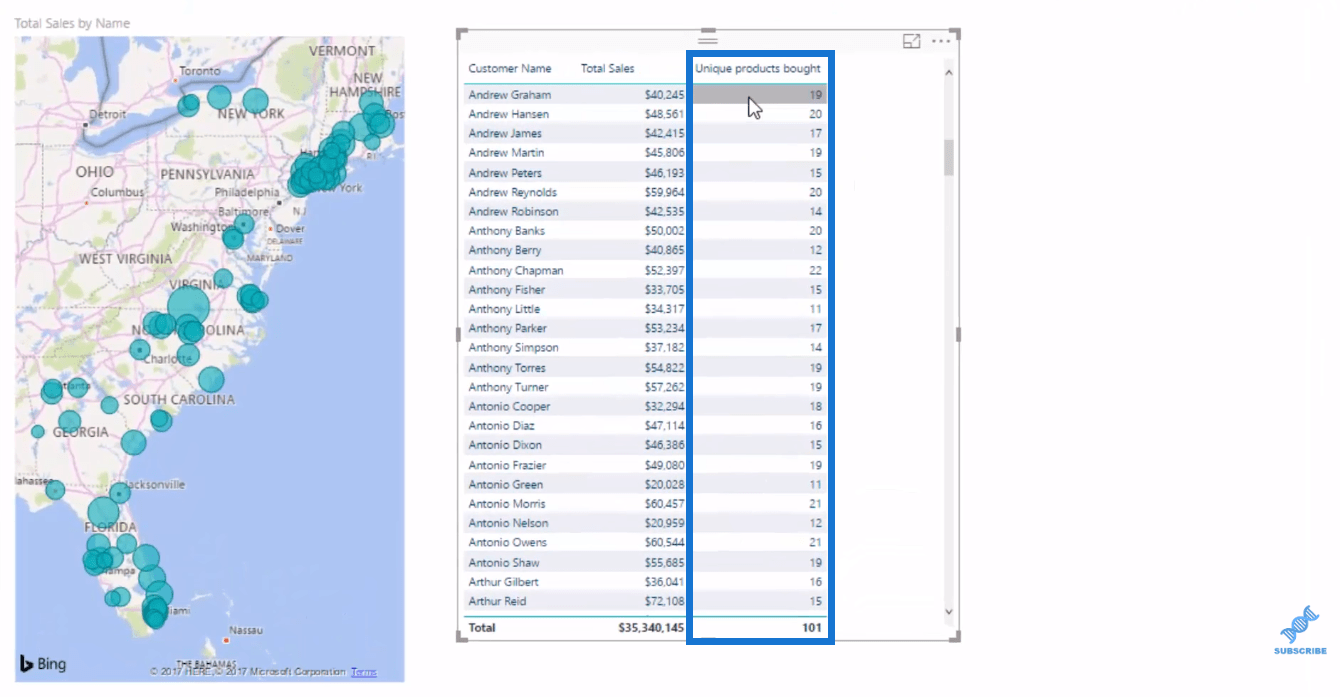The height and width of the screenshot is (697, 1340).
Task: Sort by the Customer Name column header
Action: coord(510,69)
